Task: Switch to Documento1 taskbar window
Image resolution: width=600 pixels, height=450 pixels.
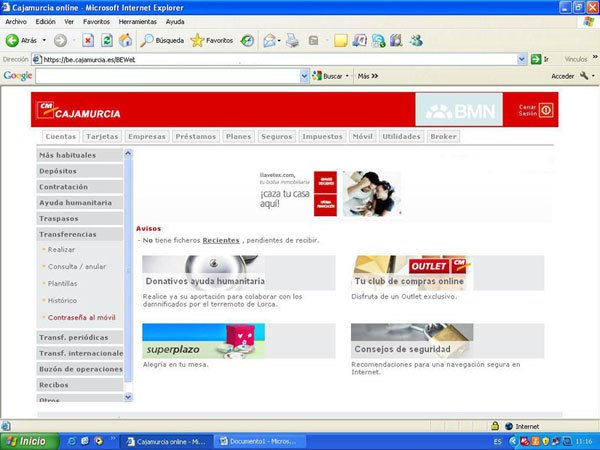Action: tap(259, 441)
